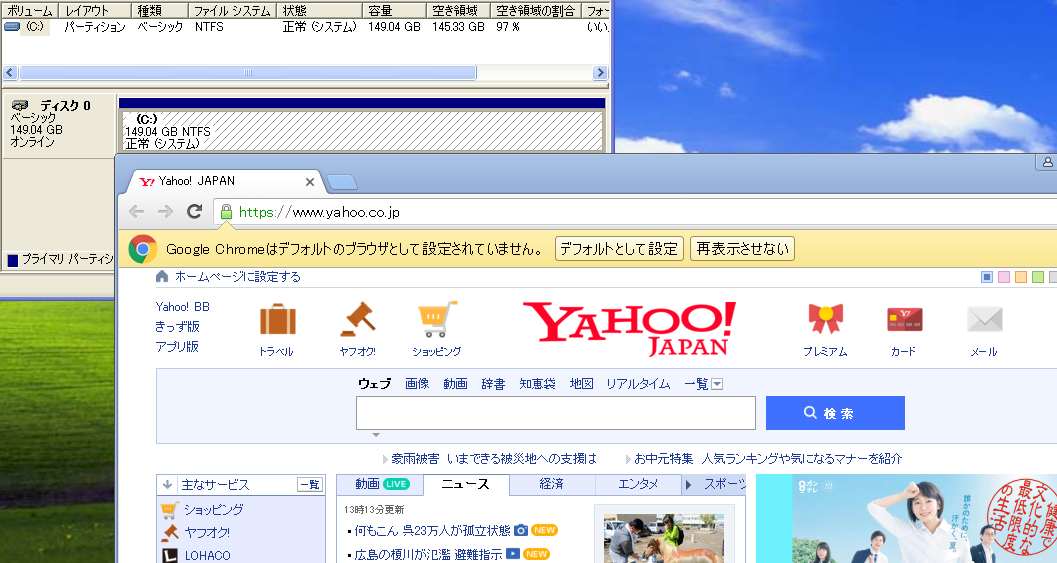Switch to the ニュース tab
Screen dimensions: 1057x563
[x=466, y=484]
